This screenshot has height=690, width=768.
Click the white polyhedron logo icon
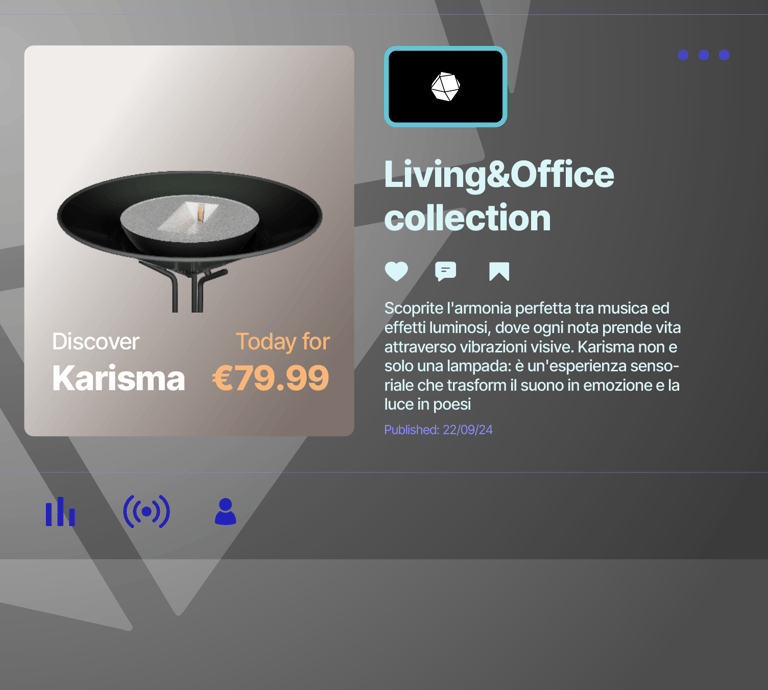click(x=445, y=87)
